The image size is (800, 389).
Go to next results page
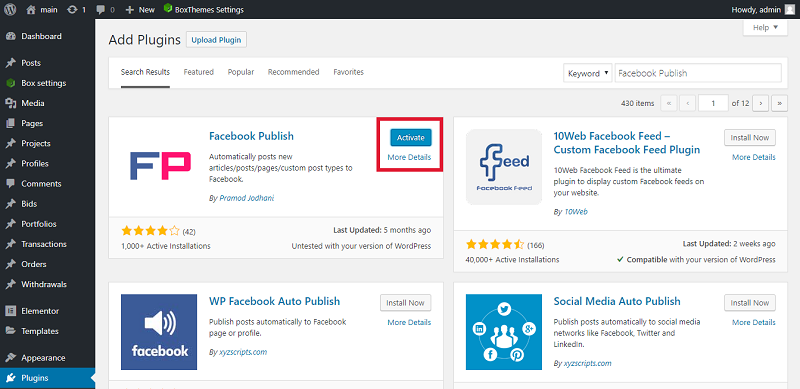pyautogui.click(x=761, y=103)
